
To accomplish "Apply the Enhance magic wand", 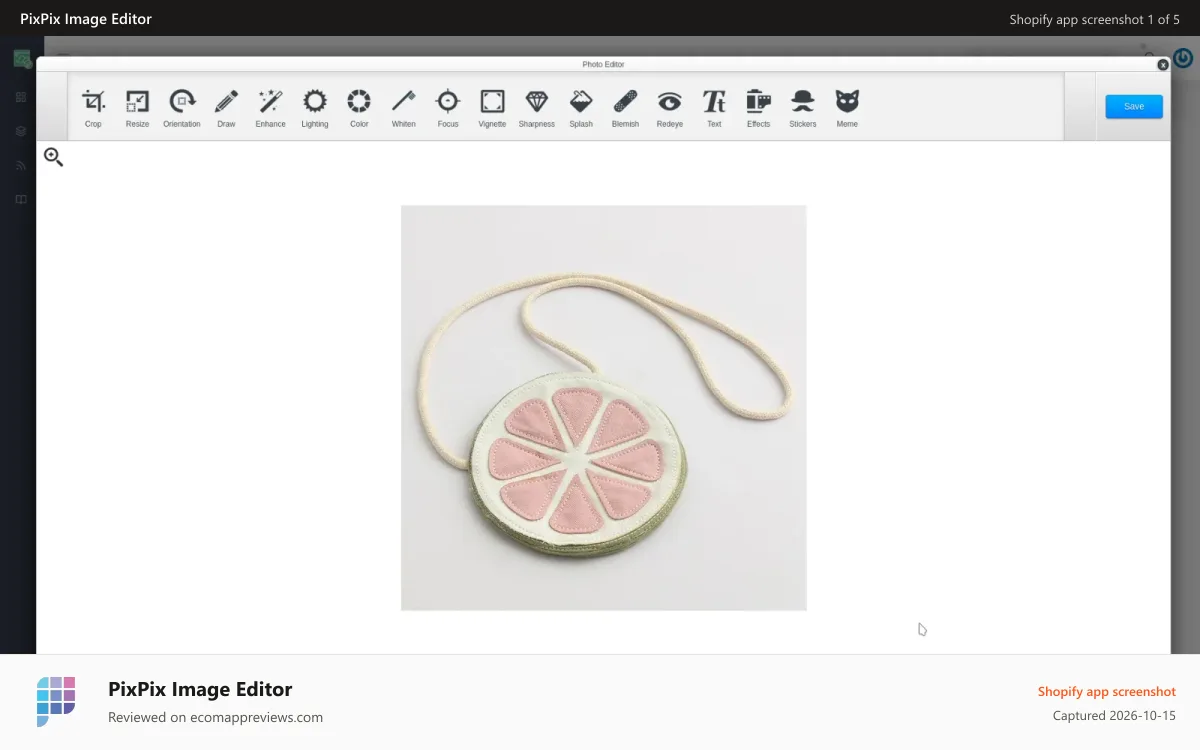I will [x=270, y=108].
